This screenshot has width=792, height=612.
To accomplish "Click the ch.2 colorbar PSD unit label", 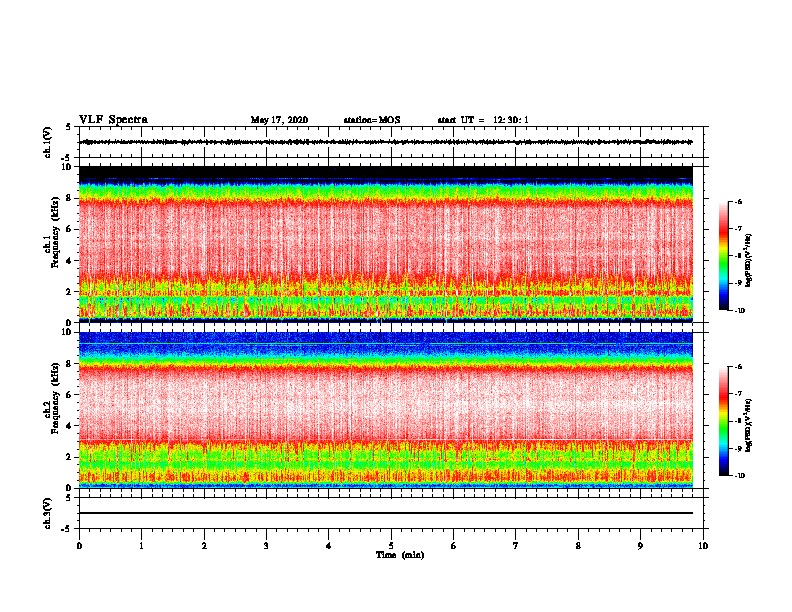I will click(x=749, y=425).
